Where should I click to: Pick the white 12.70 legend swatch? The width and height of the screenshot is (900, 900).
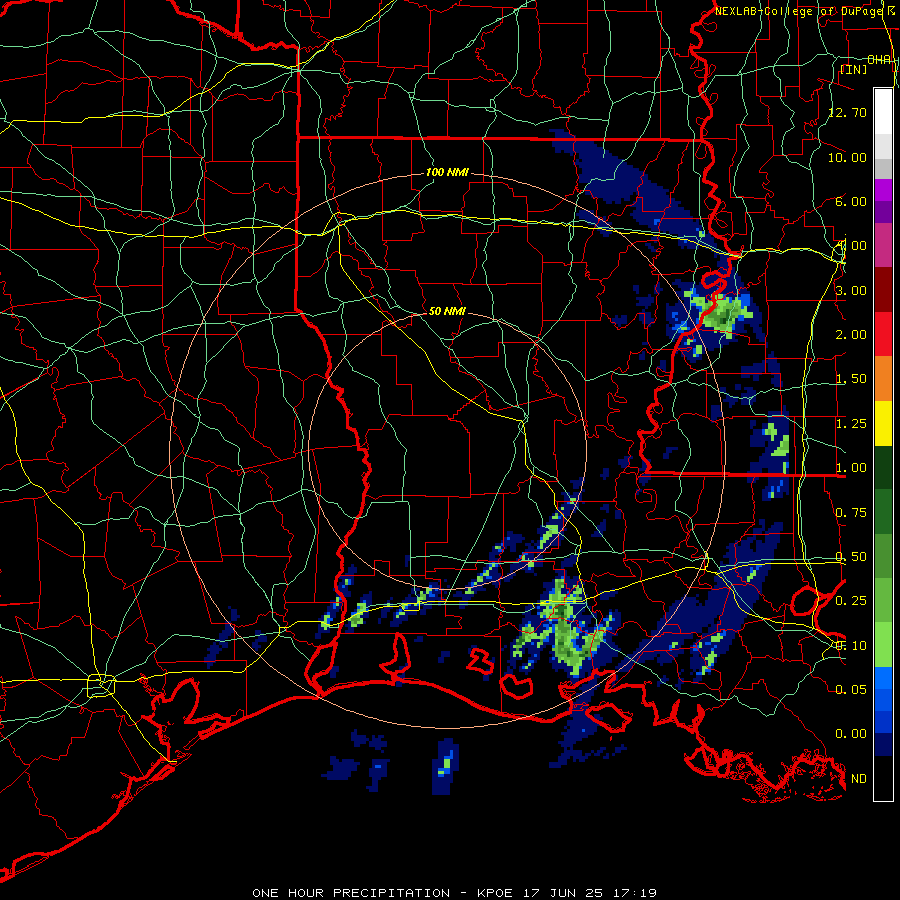point(883,111)
